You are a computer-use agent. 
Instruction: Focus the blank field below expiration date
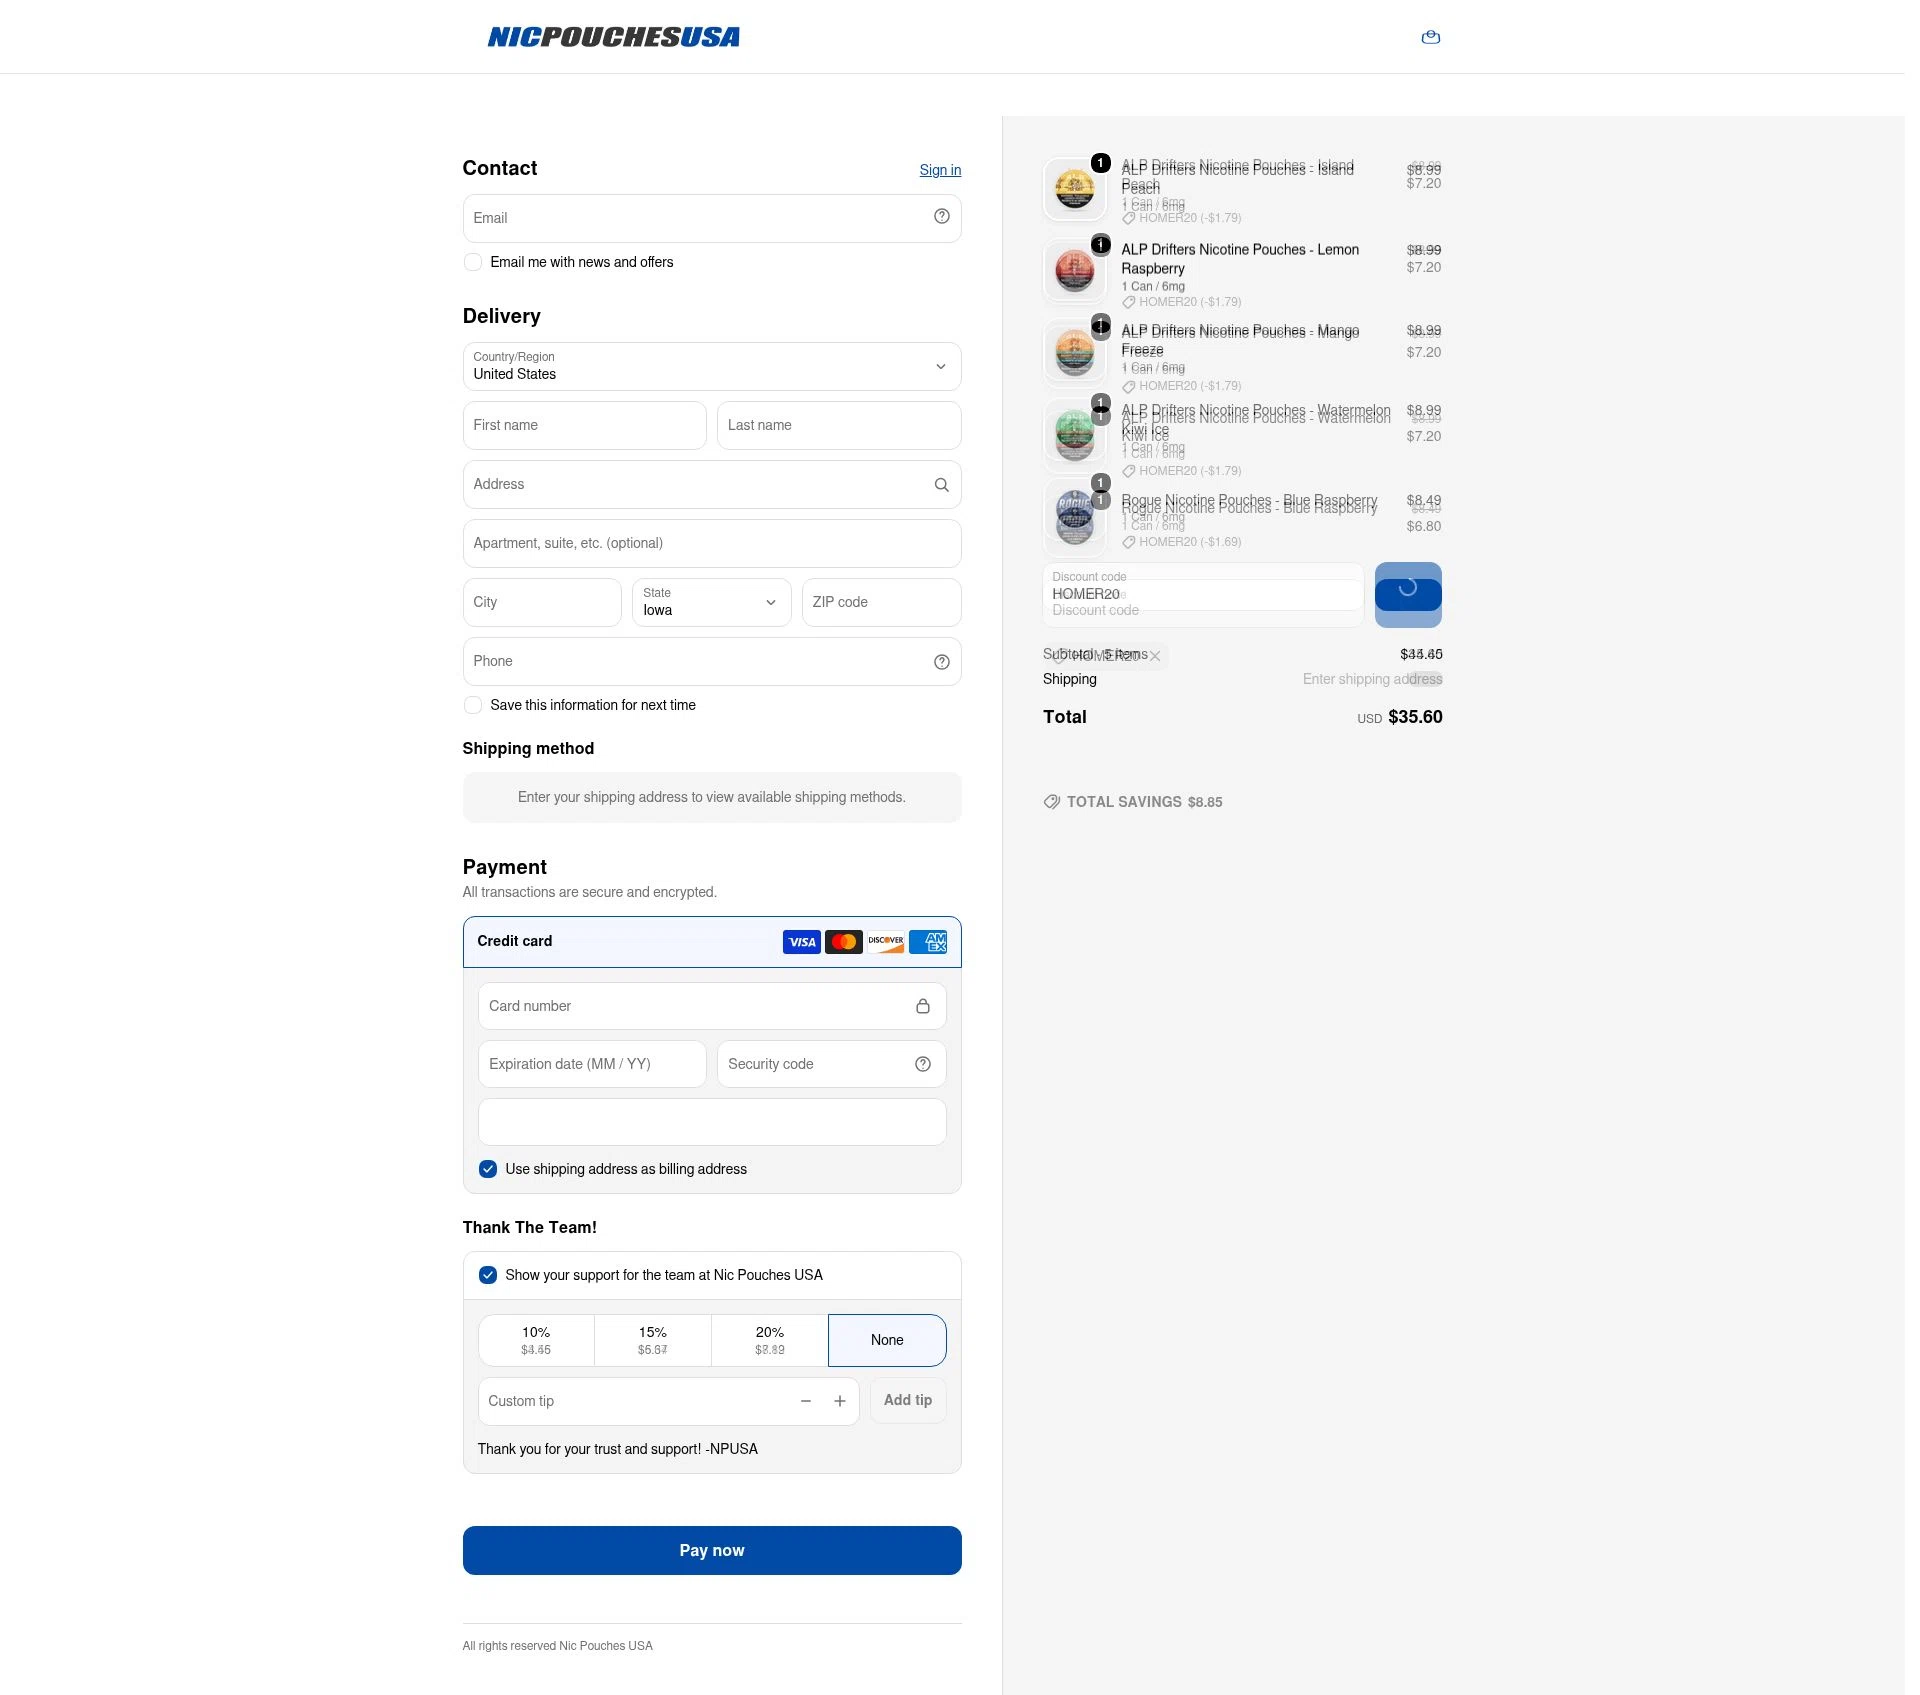[x=712, y=1122]
